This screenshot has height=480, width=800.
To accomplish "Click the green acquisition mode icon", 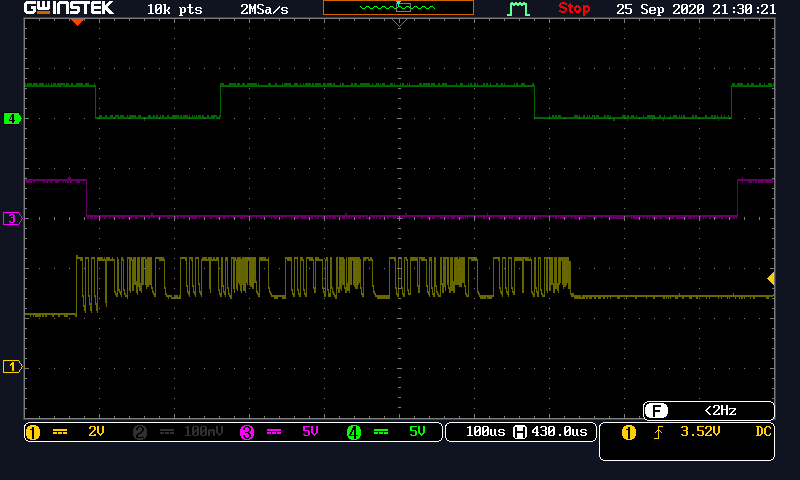I will pyautogui.click(x=518, y=9).
